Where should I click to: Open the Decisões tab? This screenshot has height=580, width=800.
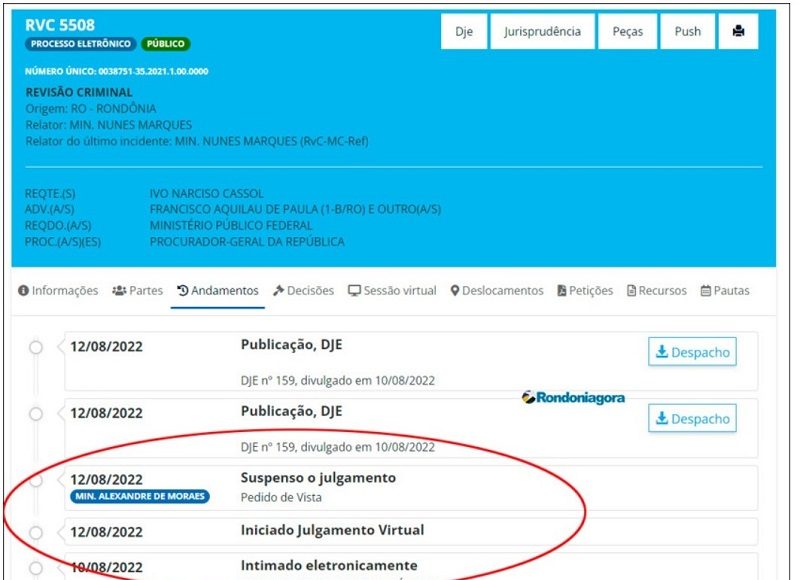(x=304, y=291)
